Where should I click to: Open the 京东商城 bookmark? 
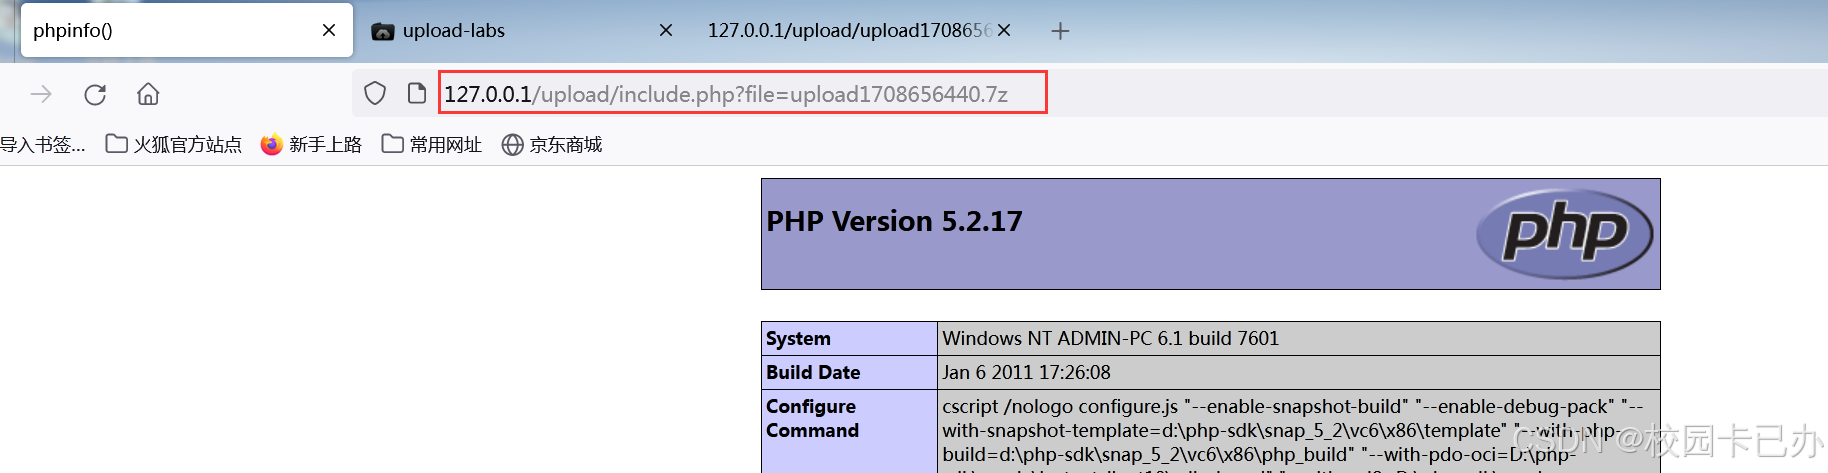[x=552, y=145]
